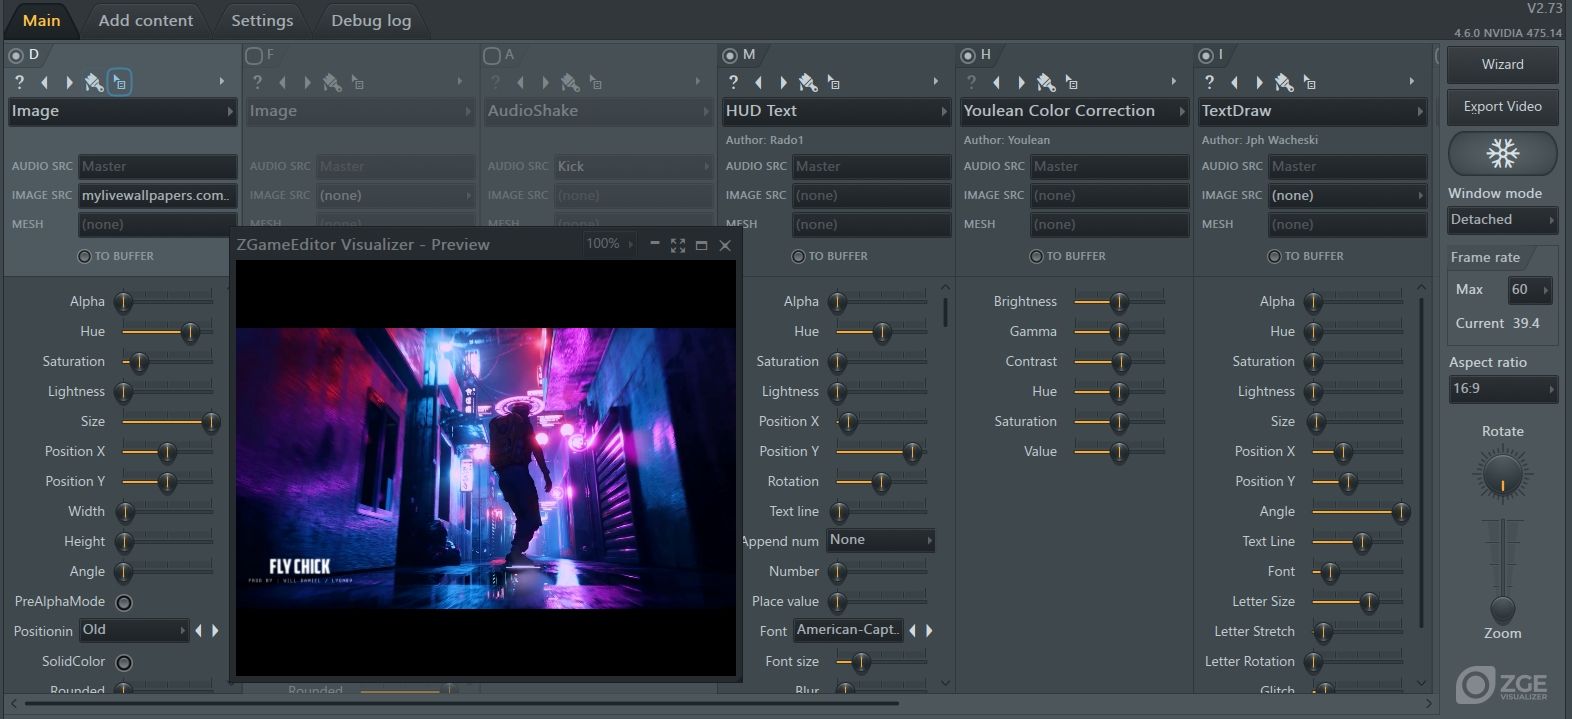
Task: Open the Settings tab
Action: coord(262,20)
